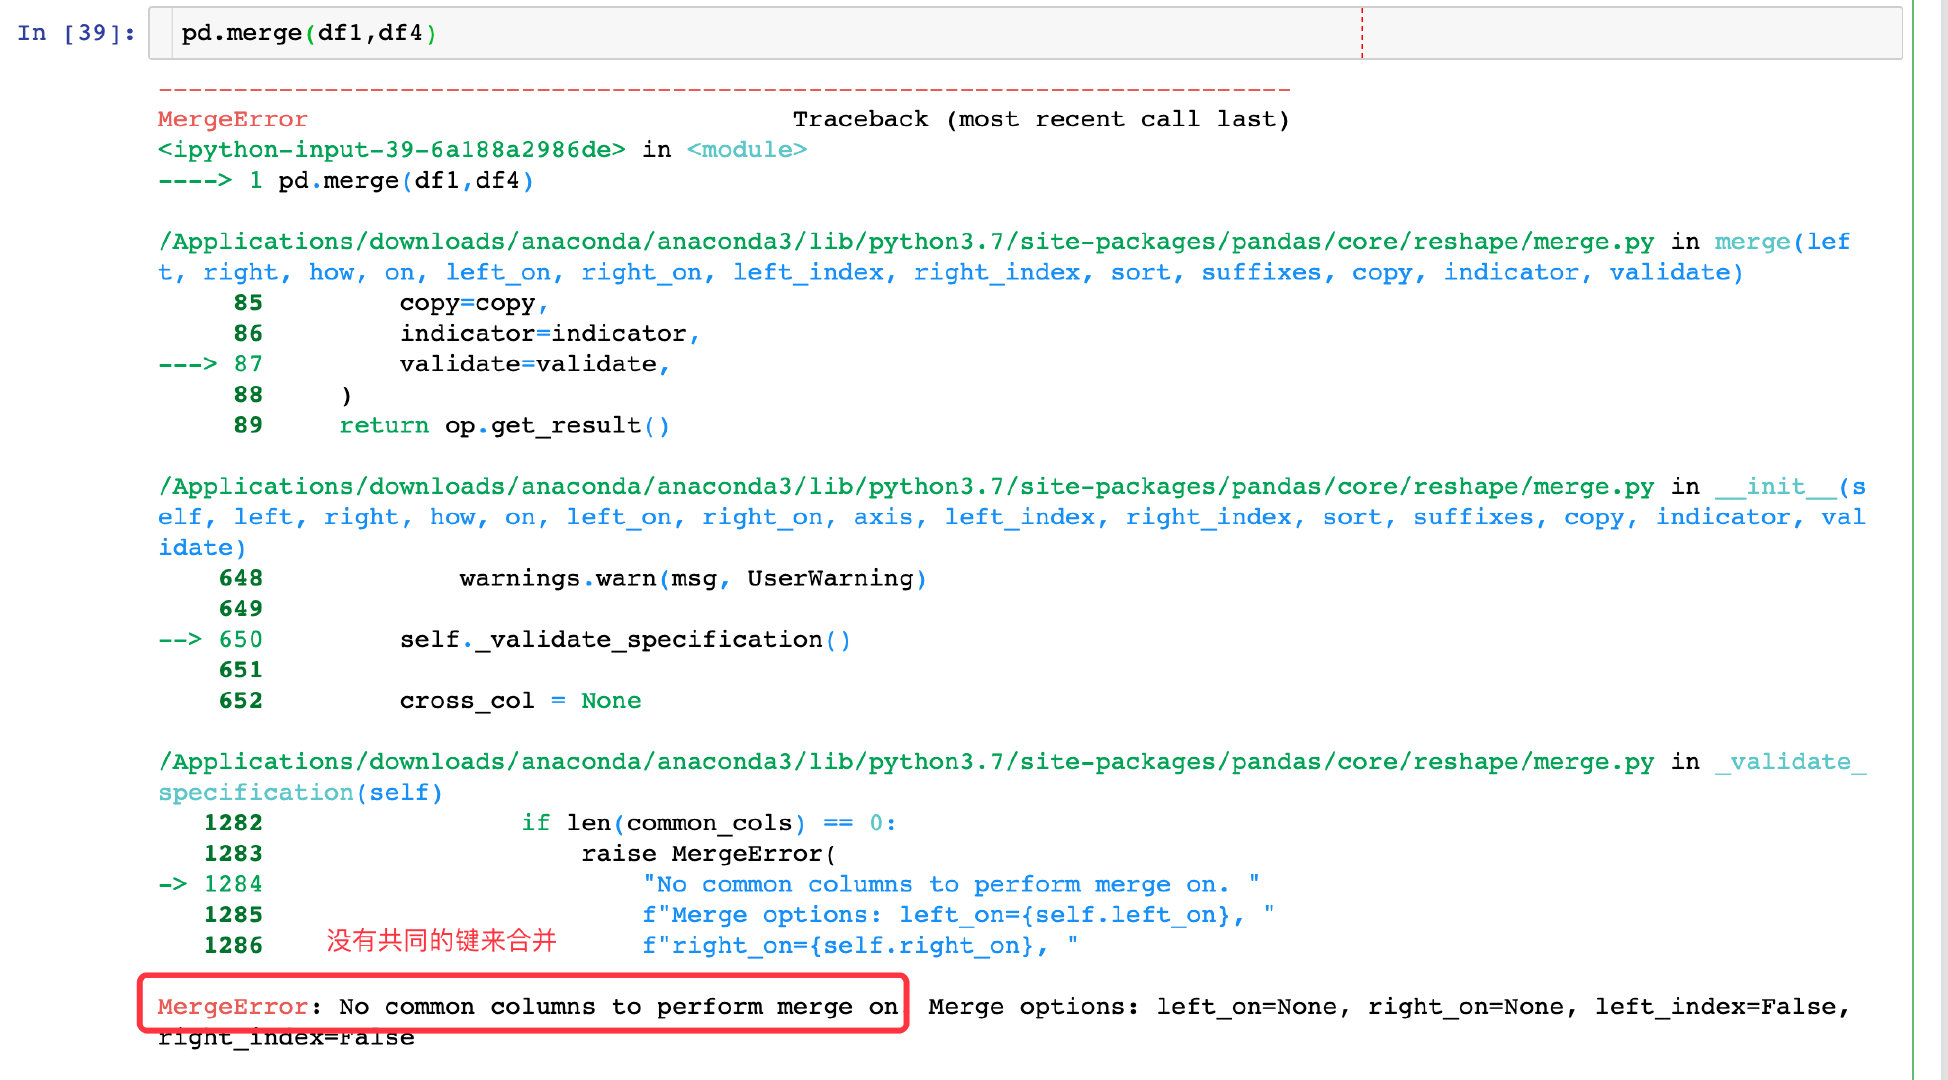
Task: Click merge.py path before '_validate_specification'
Action: click(x=905, y=762)
